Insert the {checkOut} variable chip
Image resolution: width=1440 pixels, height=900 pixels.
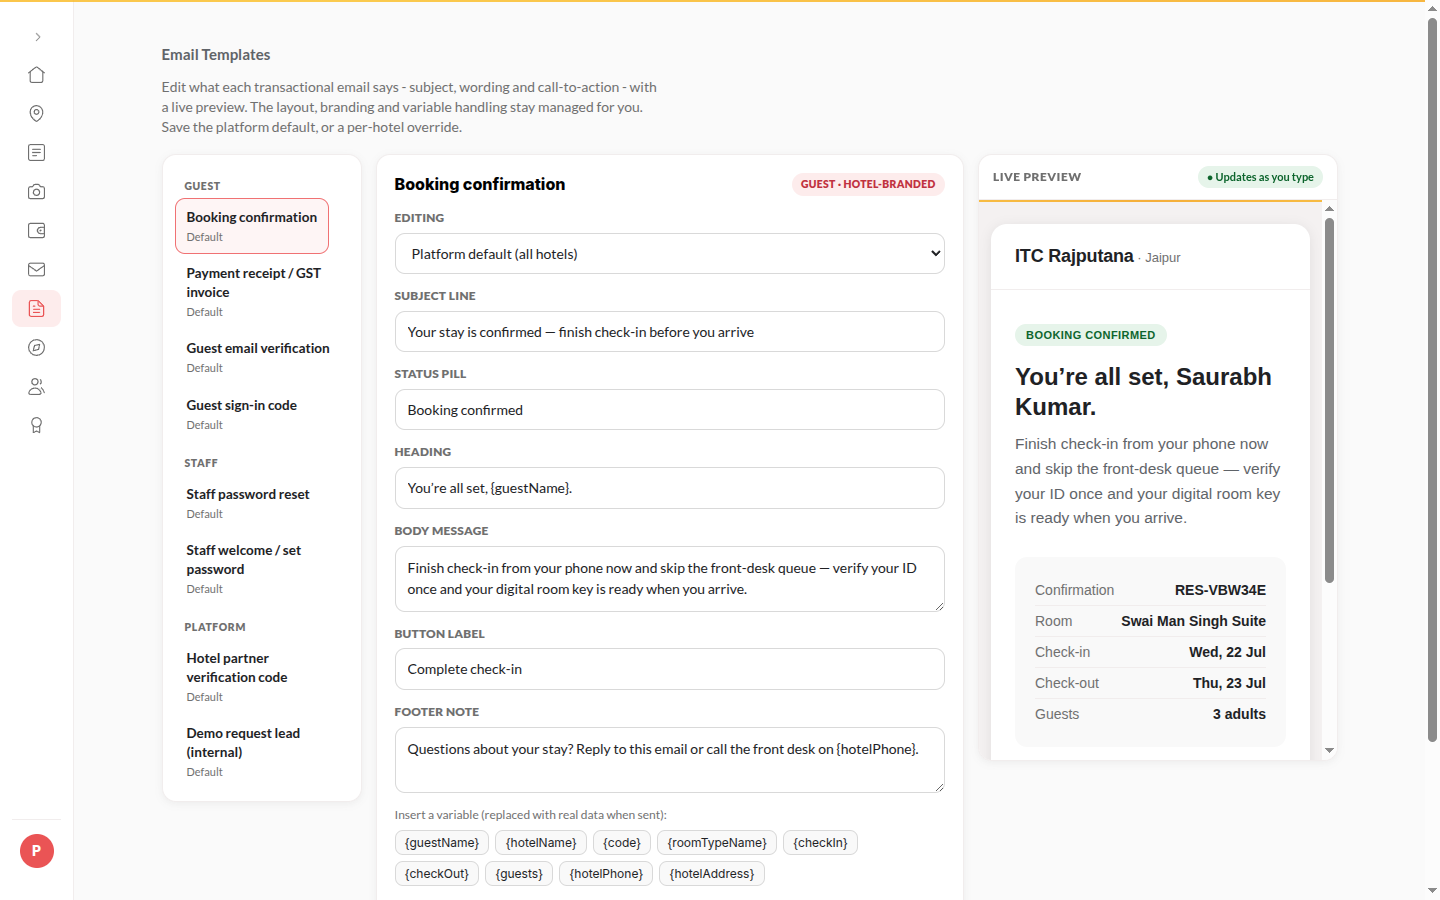point(437,874)
